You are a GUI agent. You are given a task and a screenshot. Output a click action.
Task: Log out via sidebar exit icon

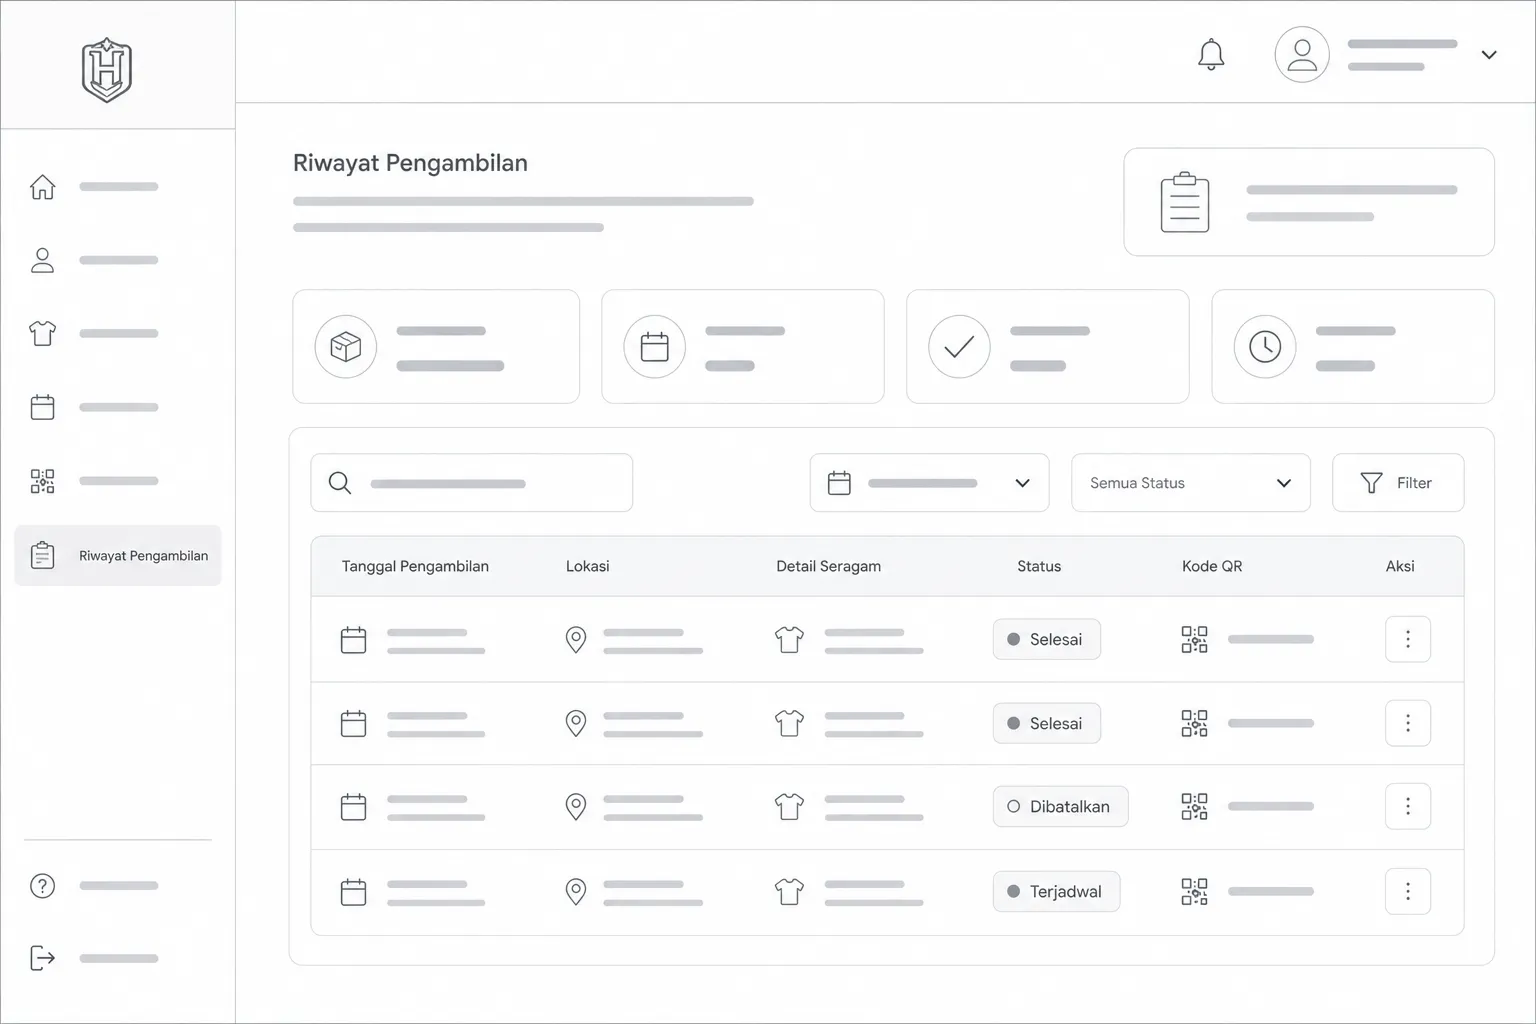click(42, 958)
